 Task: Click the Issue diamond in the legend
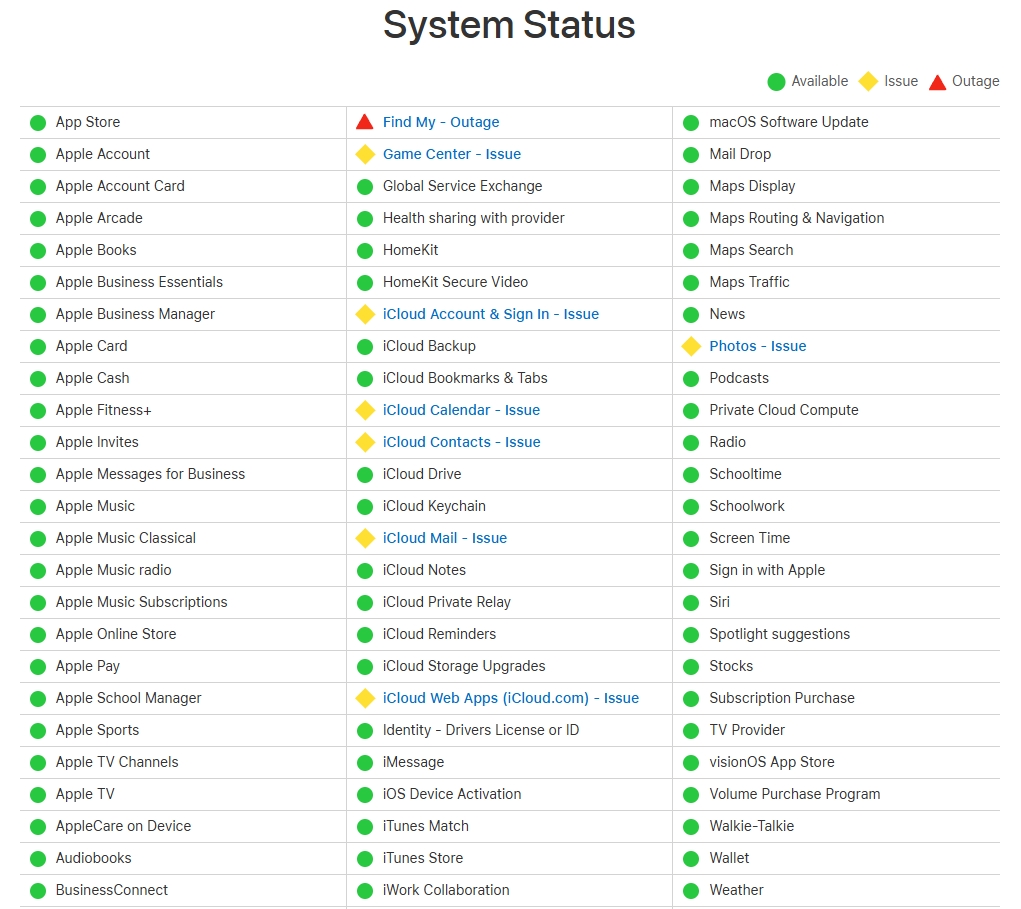tap(868, 81)
